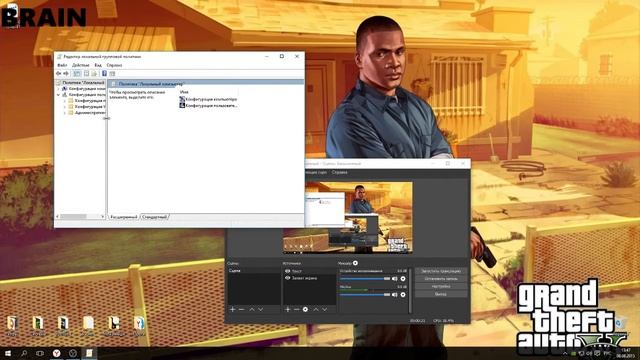Viewport: 640px width, 360px height.
Task: Expand the Административные шаблоны subfolder
Action: (64, 113)
